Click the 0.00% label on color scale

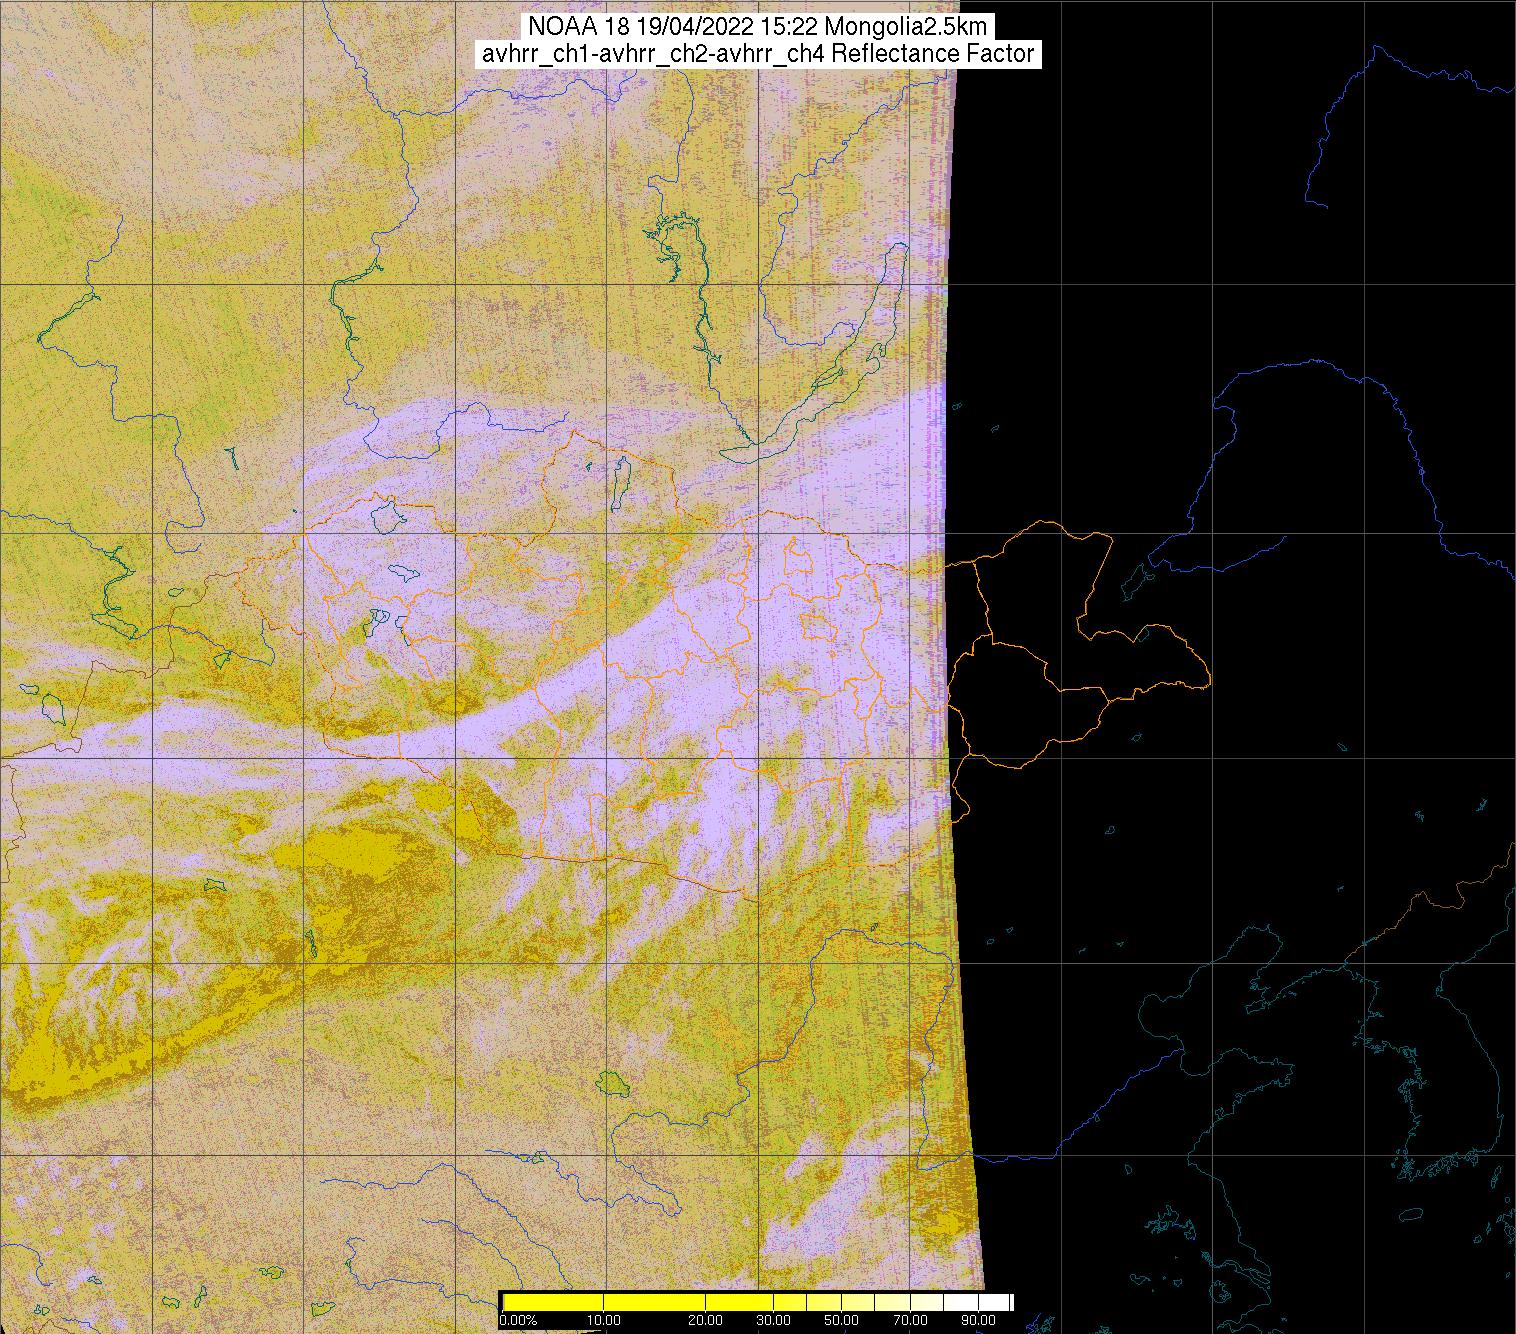click(x=518, y=1320)
